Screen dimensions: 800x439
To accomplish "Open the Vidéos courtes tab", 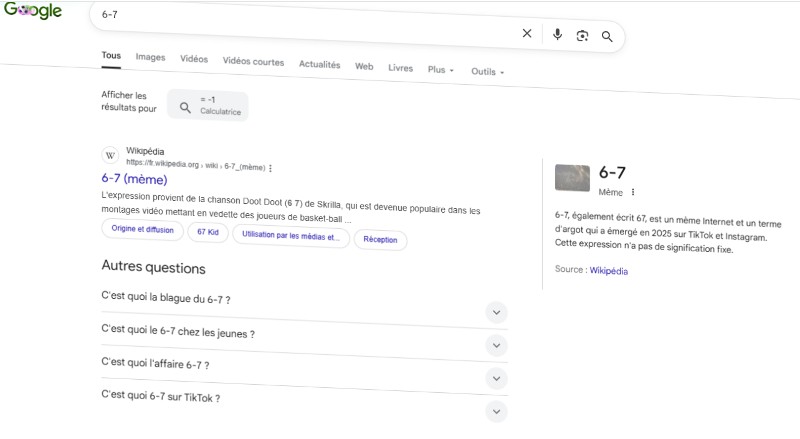I will (253, 61).
